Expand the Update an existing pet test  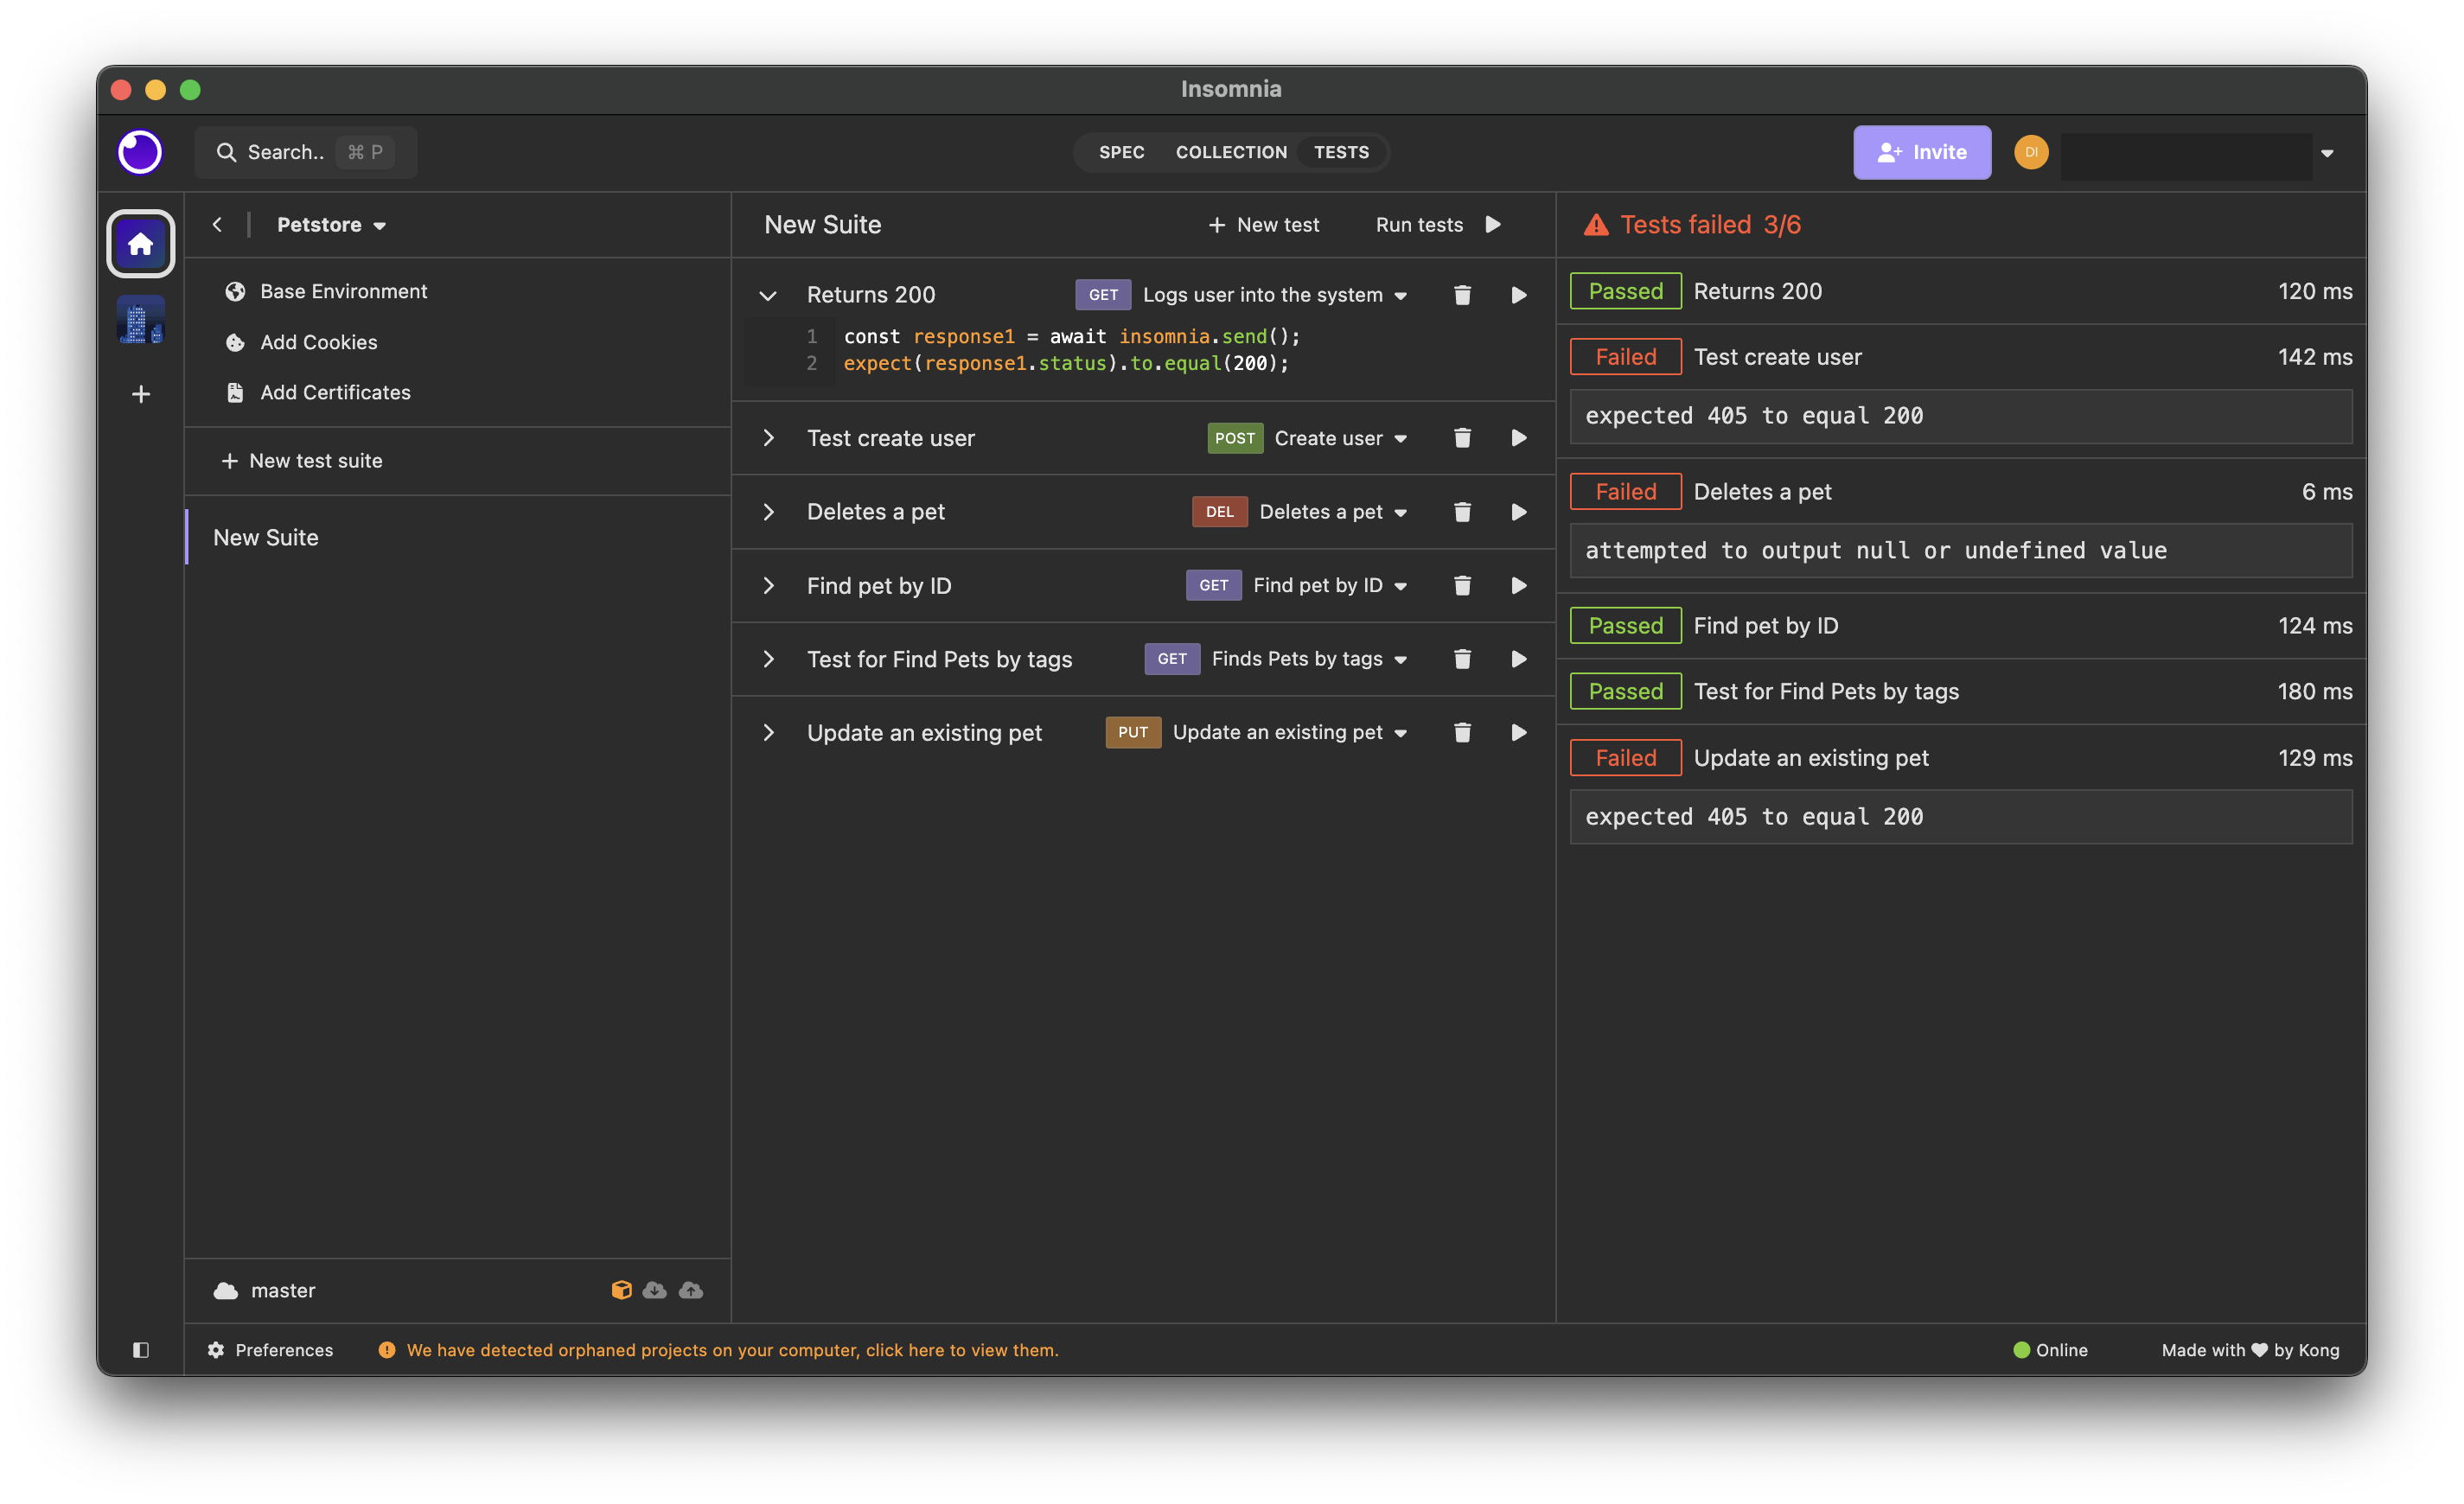pos(768,732)
